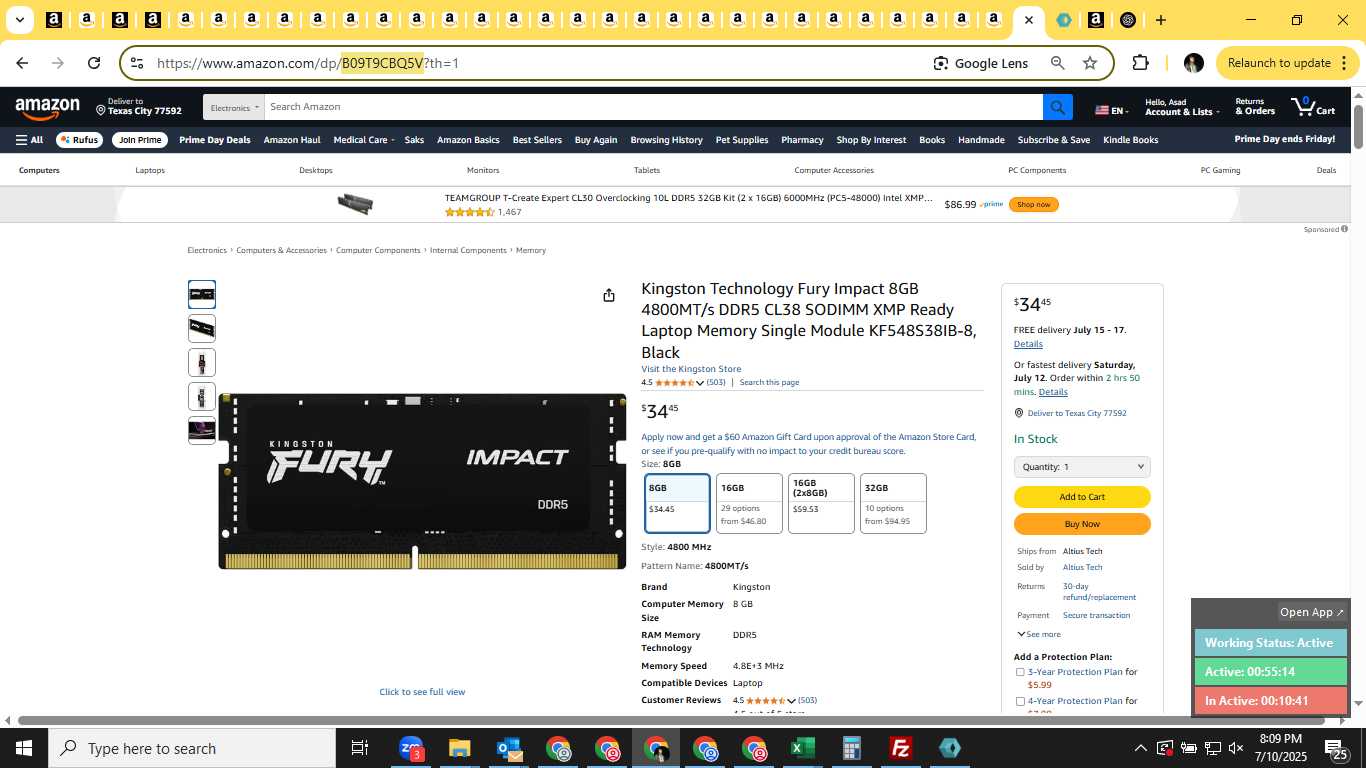
Task: Open the page zoom magnifier icon
Action: pyautogui.click(x=1057, y=63)
